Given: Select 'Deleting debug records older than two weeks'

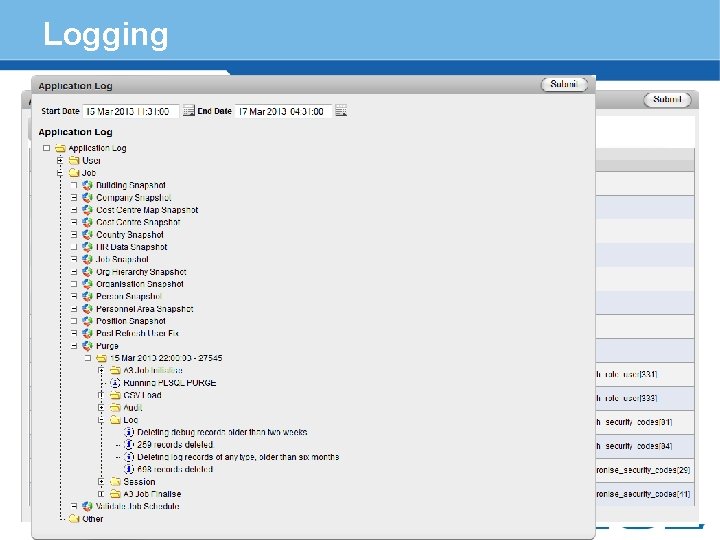Looking at the screenshot, I should click(222, 432).
